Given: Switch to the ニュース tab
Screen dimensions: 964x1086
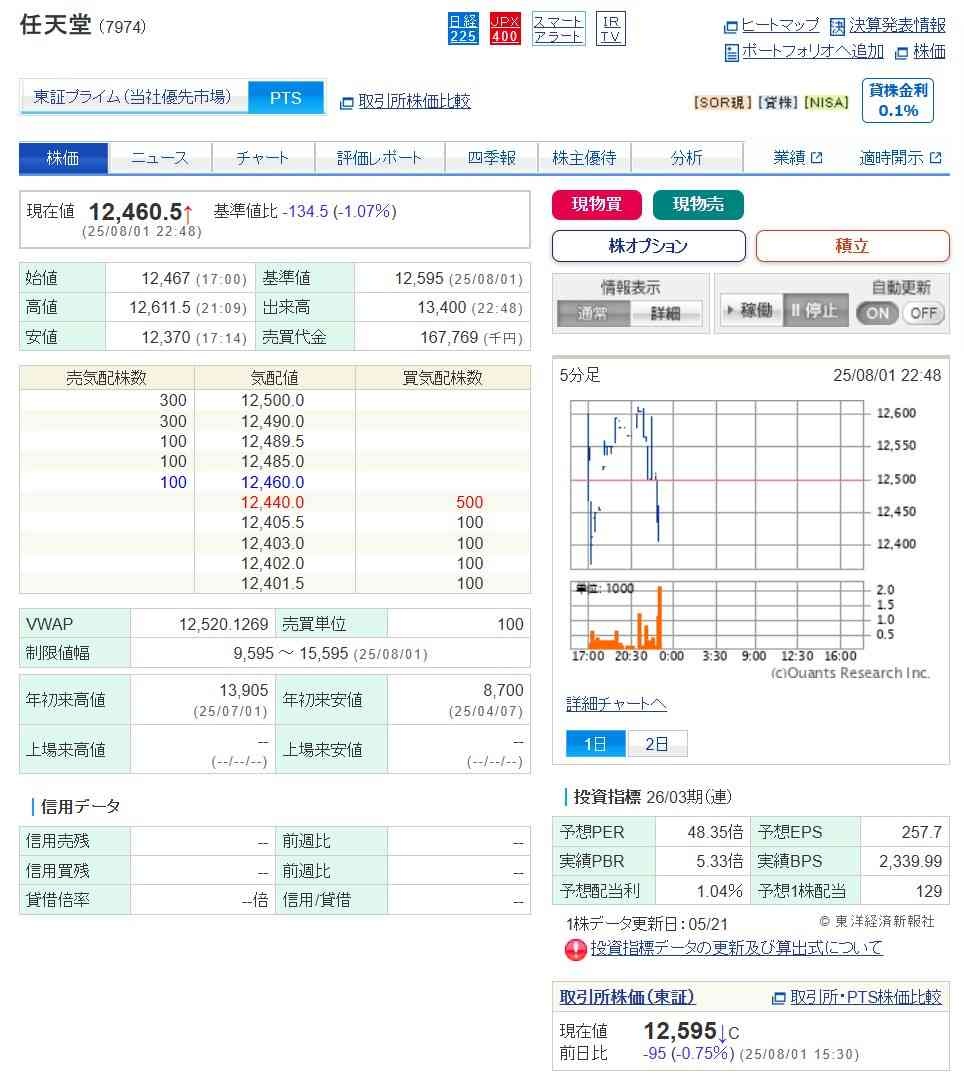Looking at the screenshot, I should tap(160, 158).
